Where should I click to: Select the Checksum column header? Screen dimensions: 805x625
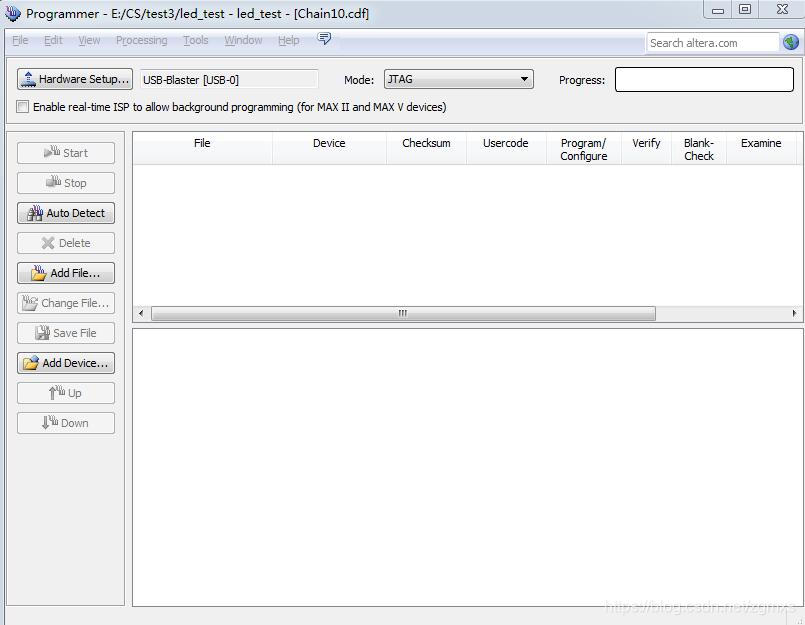(x=426, y=149)
